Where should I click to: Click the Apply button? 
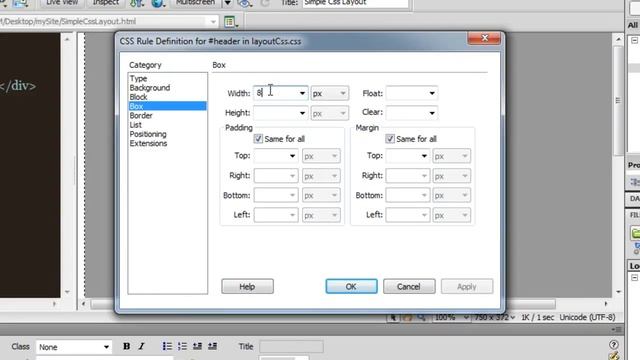point(467,287)
